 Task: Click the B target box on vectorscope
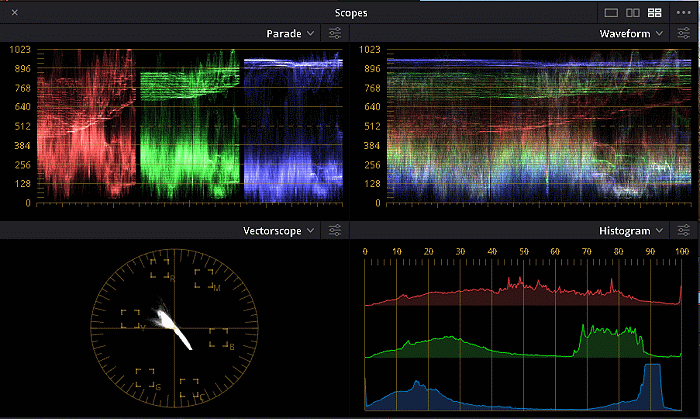click(219, 338)
